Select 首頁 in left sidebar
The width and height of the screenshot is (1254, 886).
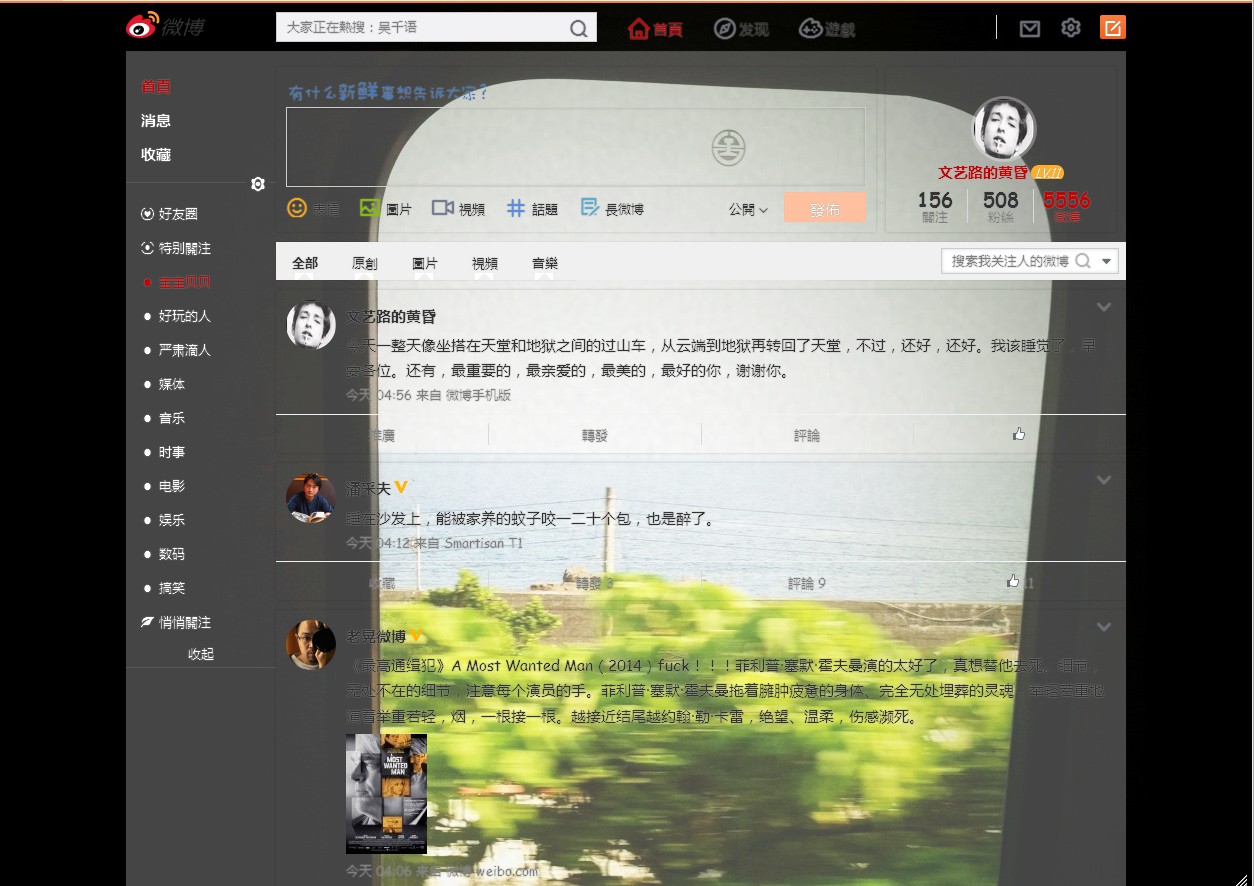click(156, 87)
